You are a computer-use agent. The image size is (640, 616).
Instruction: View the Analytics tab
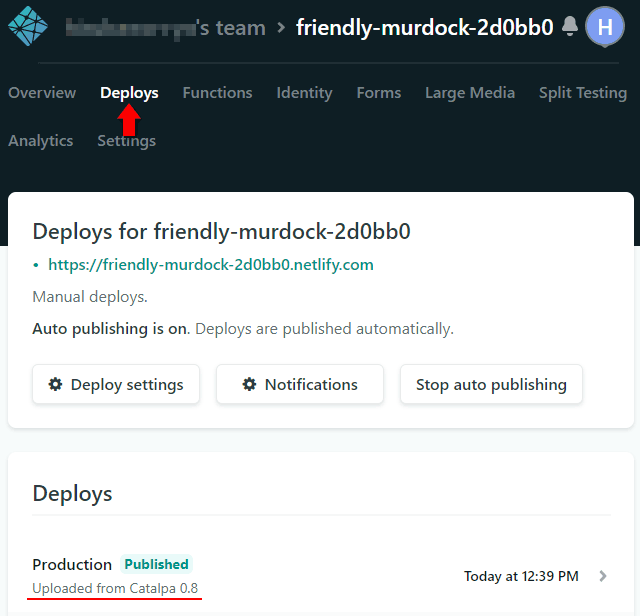point(41,141)
